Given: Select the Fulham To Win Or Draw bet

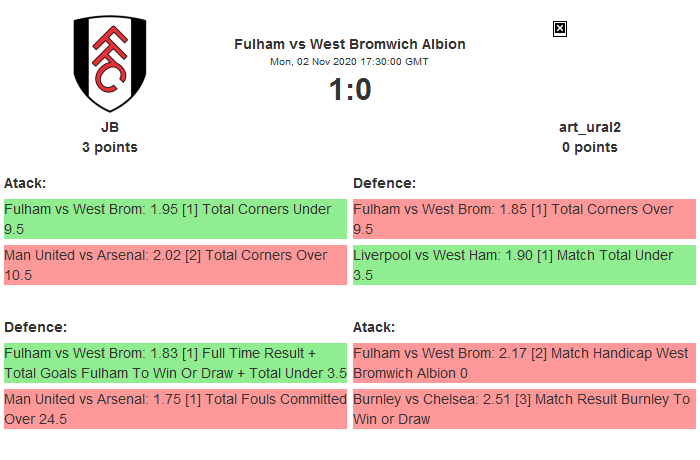Looking at the screenshot, I should pyautogui.click(x=175, y=363).
